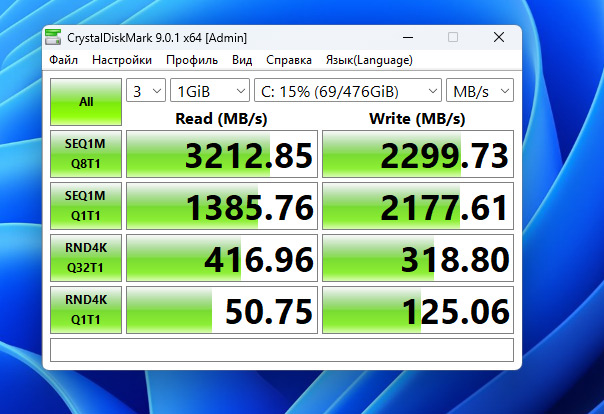Run the SEQ1M Q8T1 test
604x414 pixels.
coord(86,154)
